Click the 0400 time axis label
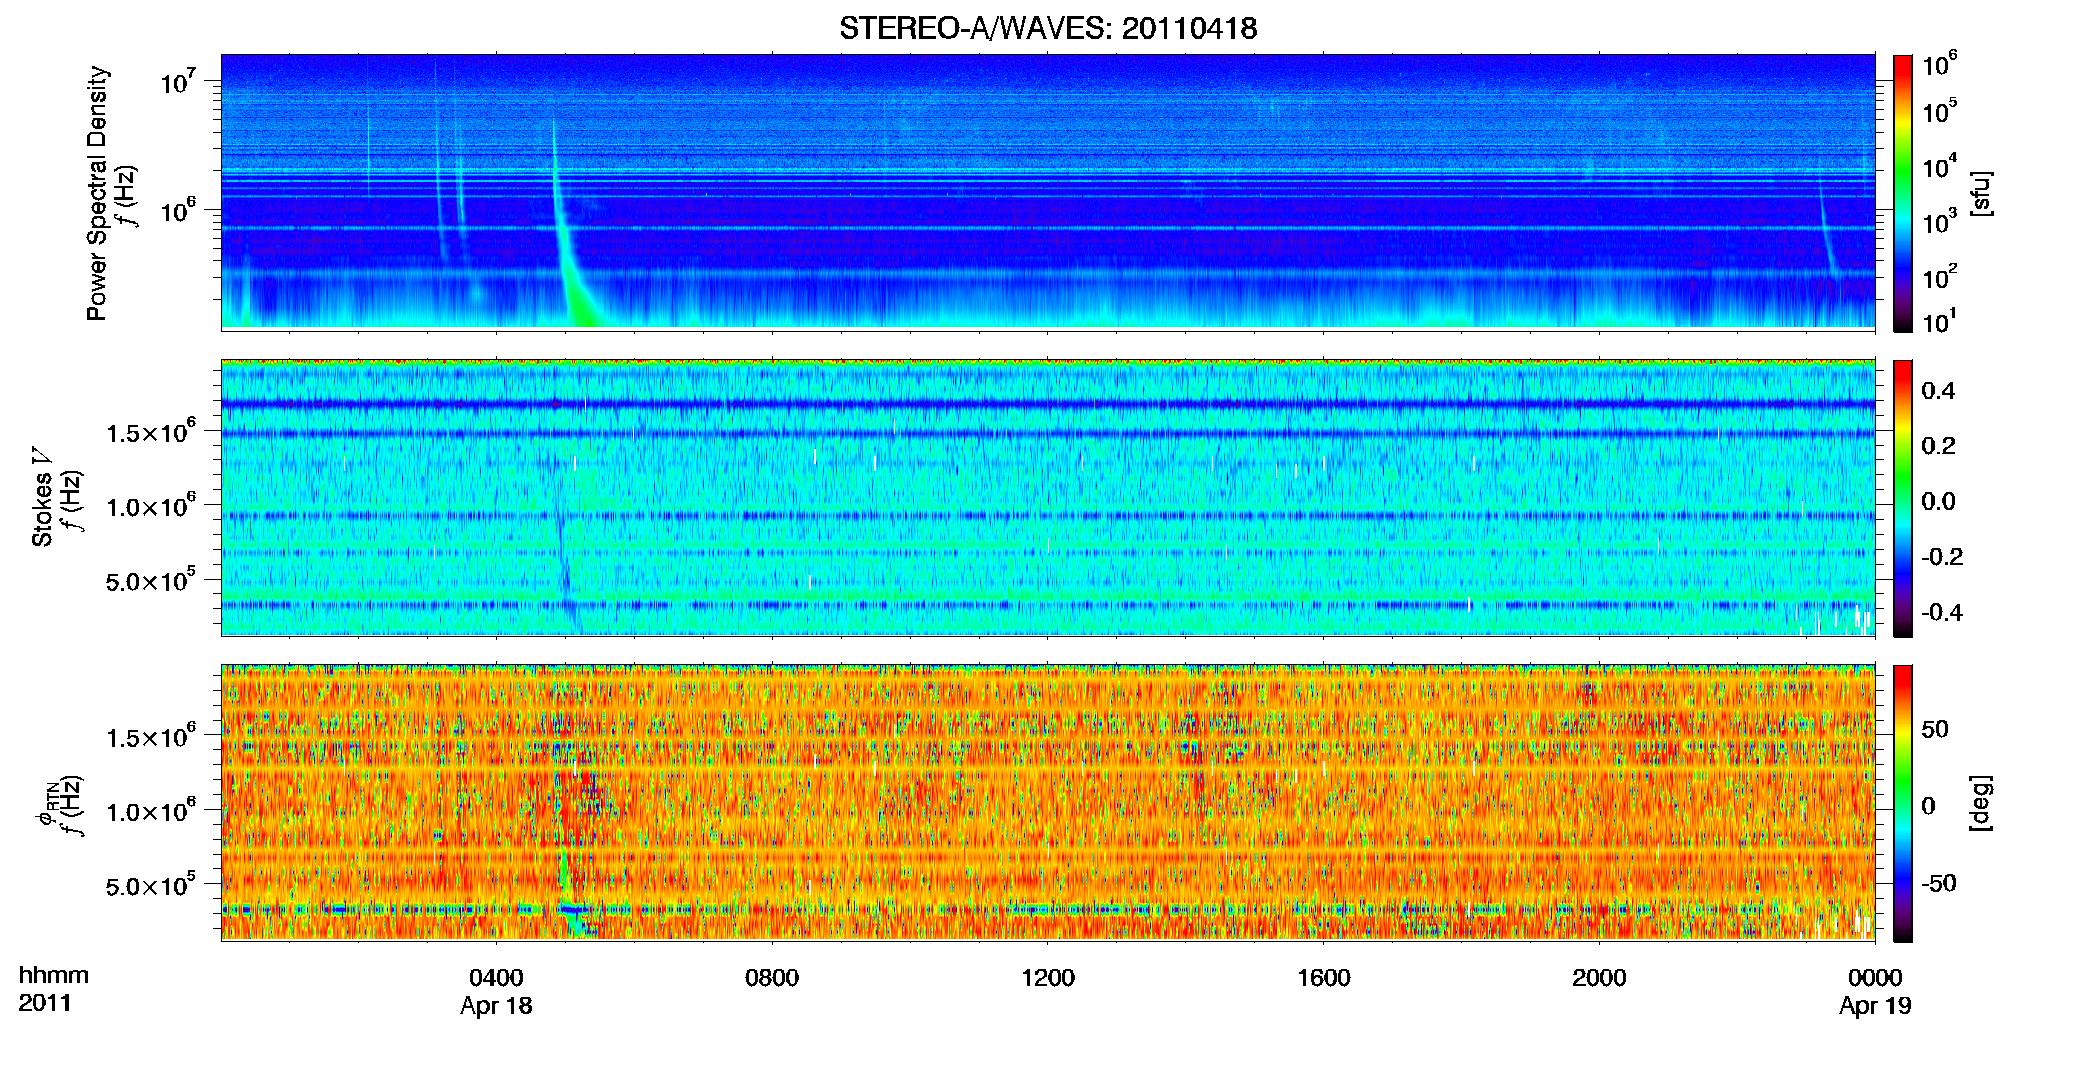Viewport: 2096px width, 1080px height. pos(496,977)
